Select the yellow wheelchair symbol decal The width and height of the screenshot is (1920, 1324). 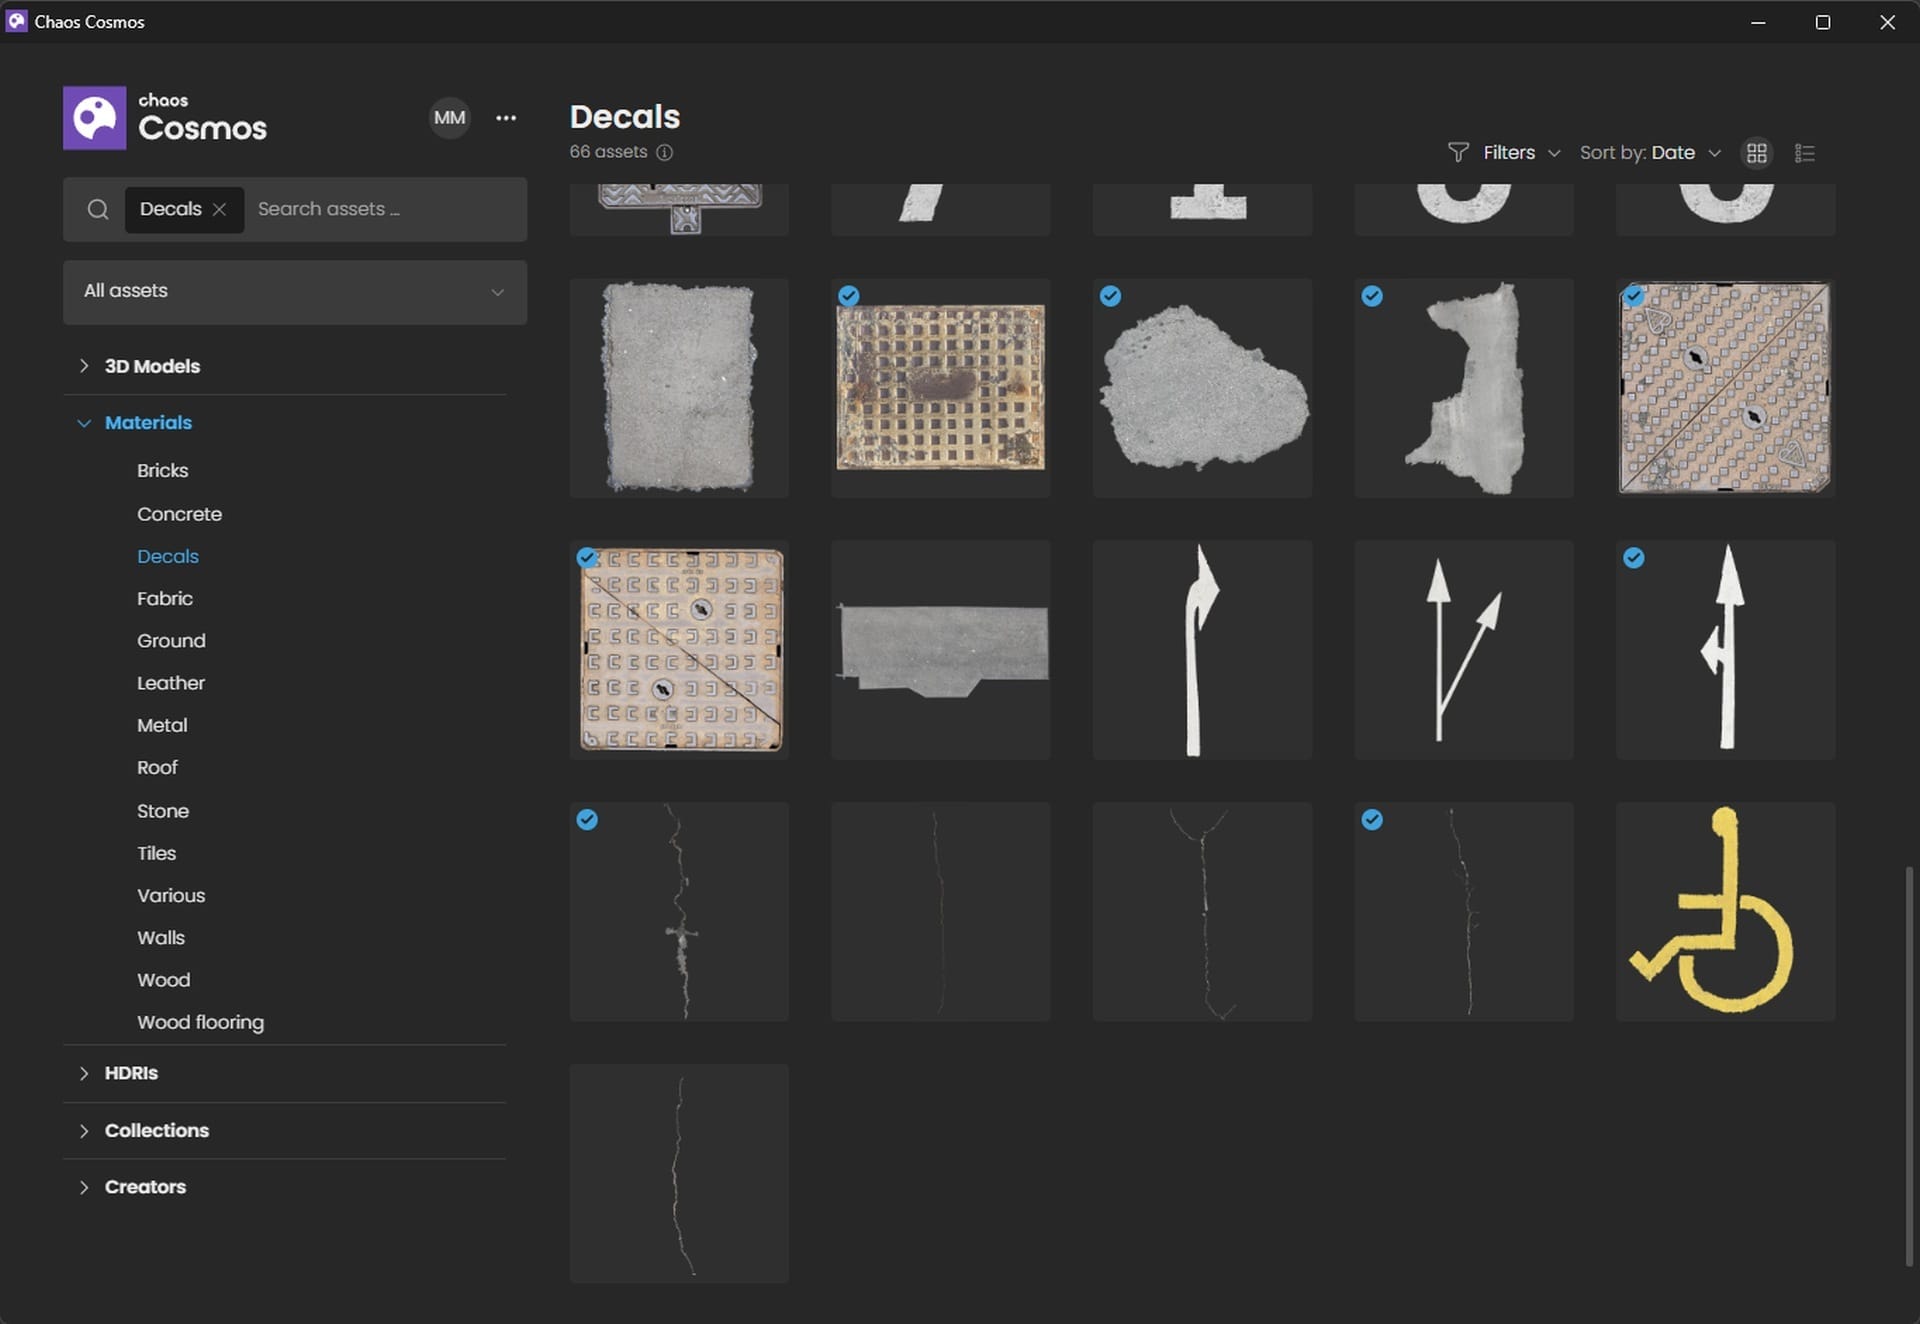(1724, 911)
